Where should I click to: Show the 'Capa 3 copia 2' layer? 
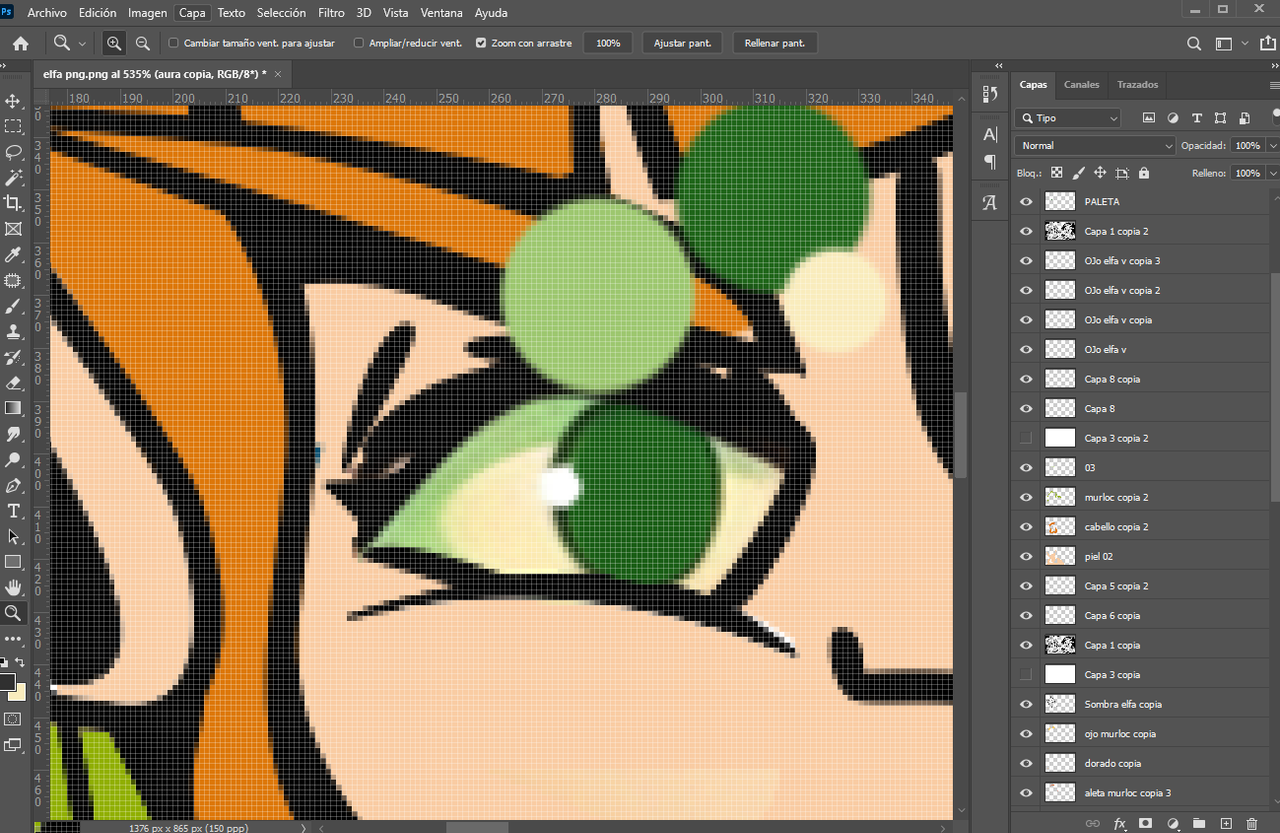click(1026, 438)
